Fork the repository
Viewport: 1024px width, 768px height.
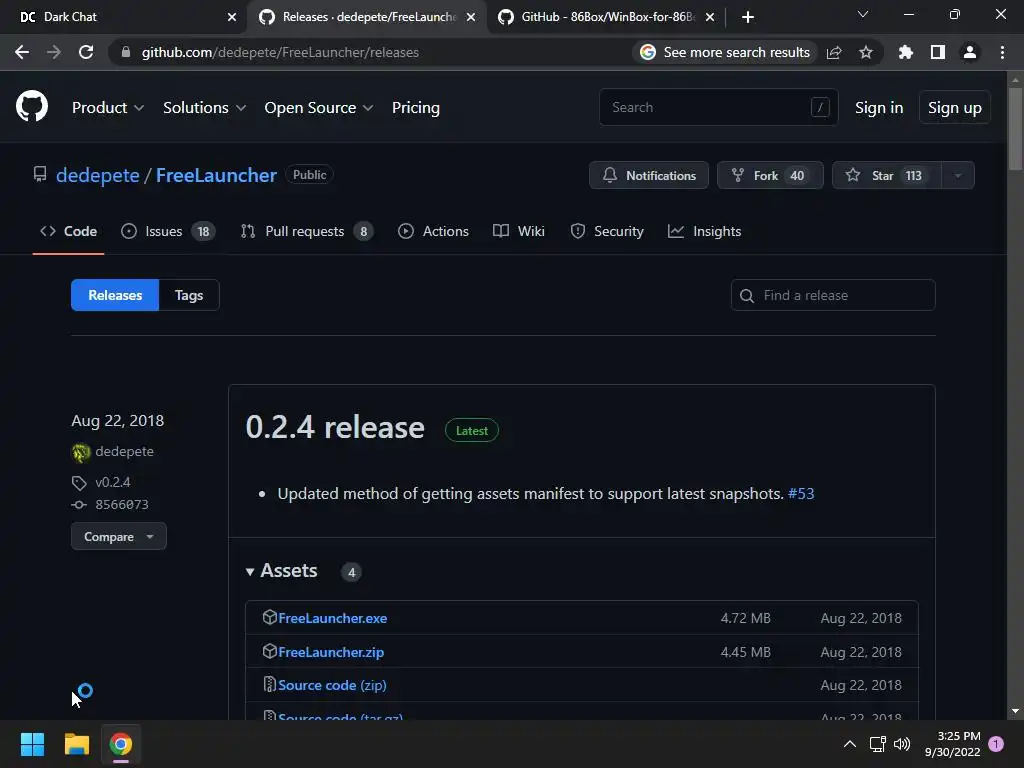(x=770, y=175)
